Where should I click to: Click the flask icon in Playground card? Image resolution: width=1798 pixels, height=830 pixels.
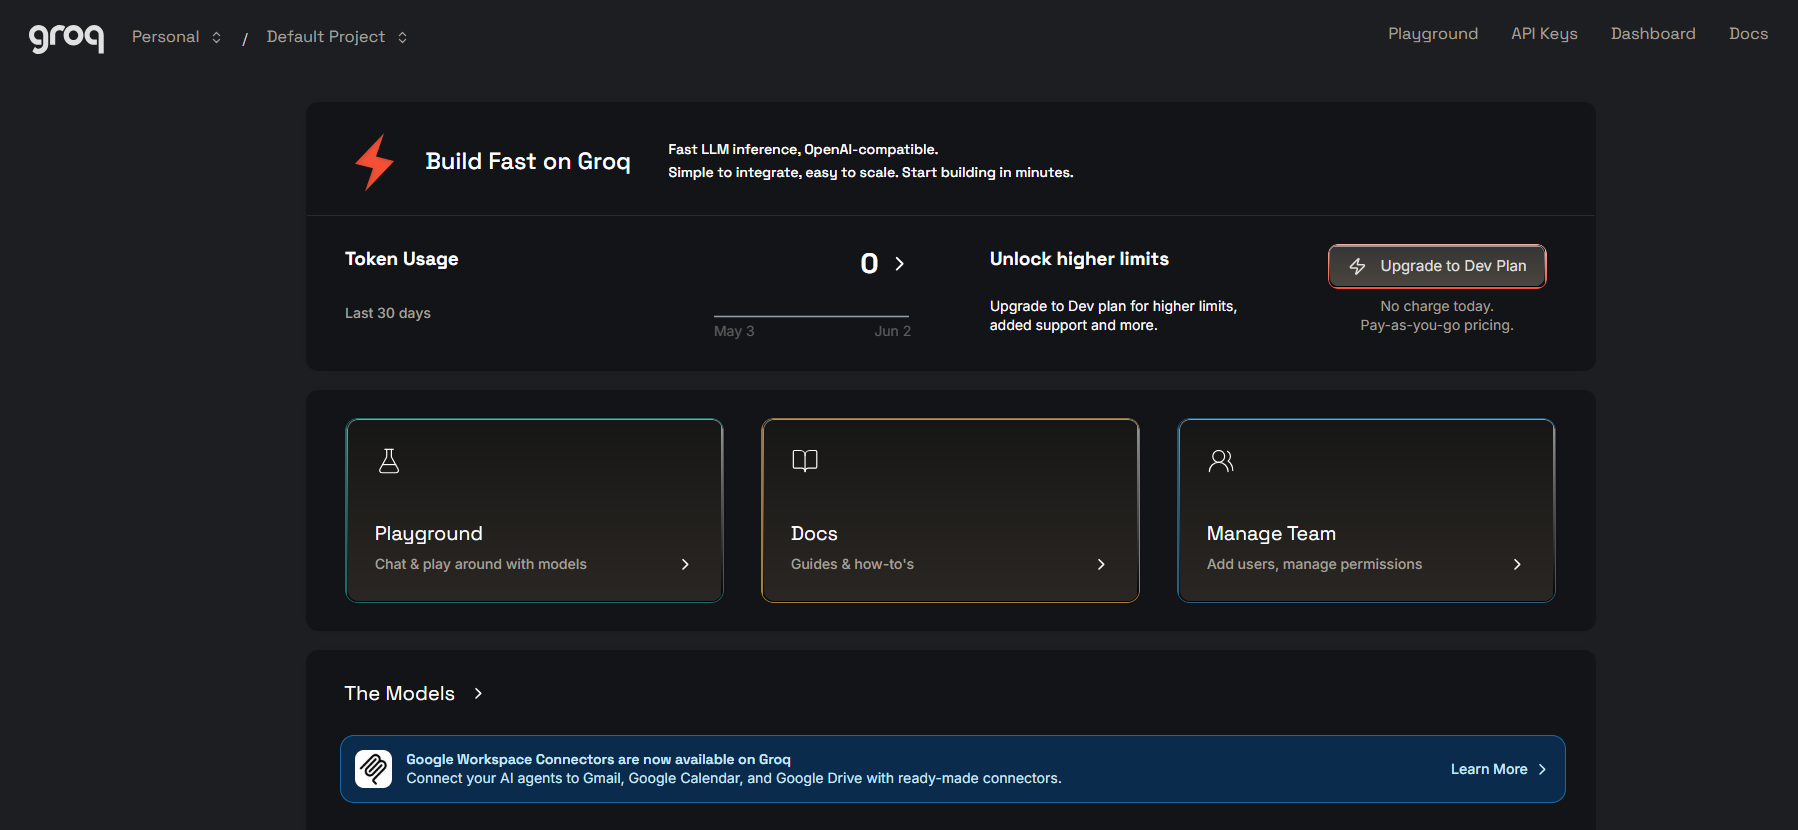coord(389,461)
